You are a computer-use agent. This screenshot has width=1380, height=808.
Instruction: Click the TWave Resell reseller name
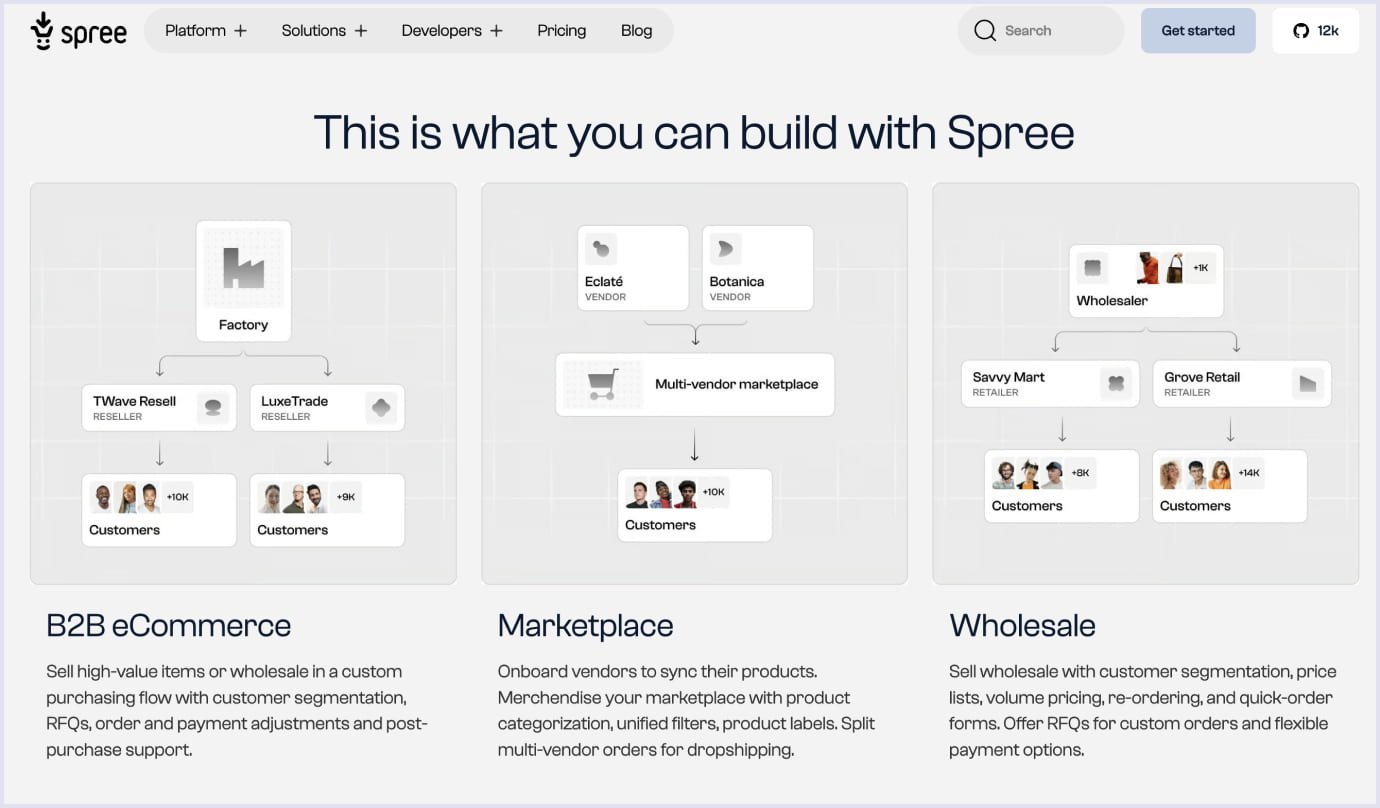pos(134,401)
